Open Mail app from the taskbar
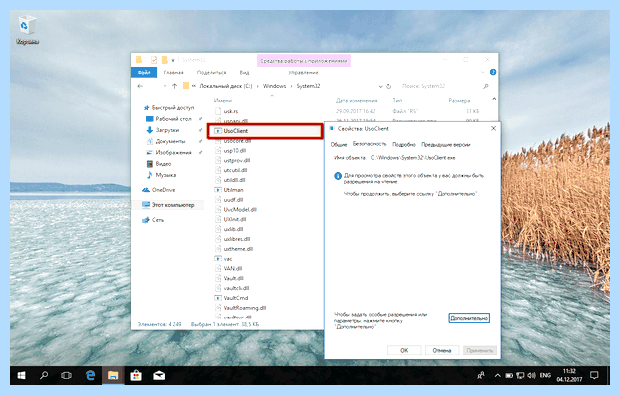Viewport: 620px width, 395px height. pos(159,375)
